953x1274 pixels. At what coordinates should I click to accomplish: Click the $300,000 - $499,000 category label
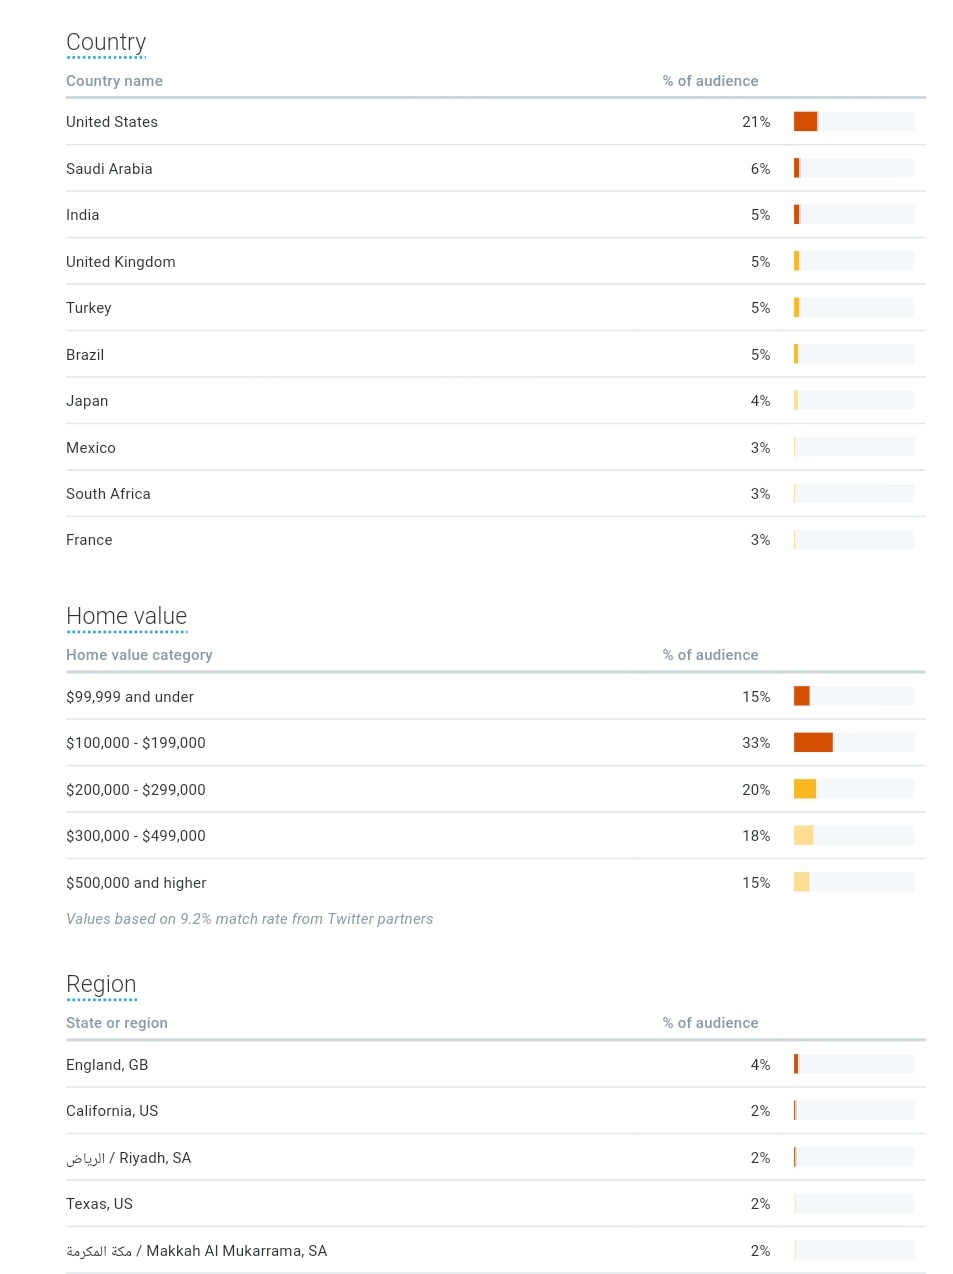pyautogui.click(x=136, y=836)
